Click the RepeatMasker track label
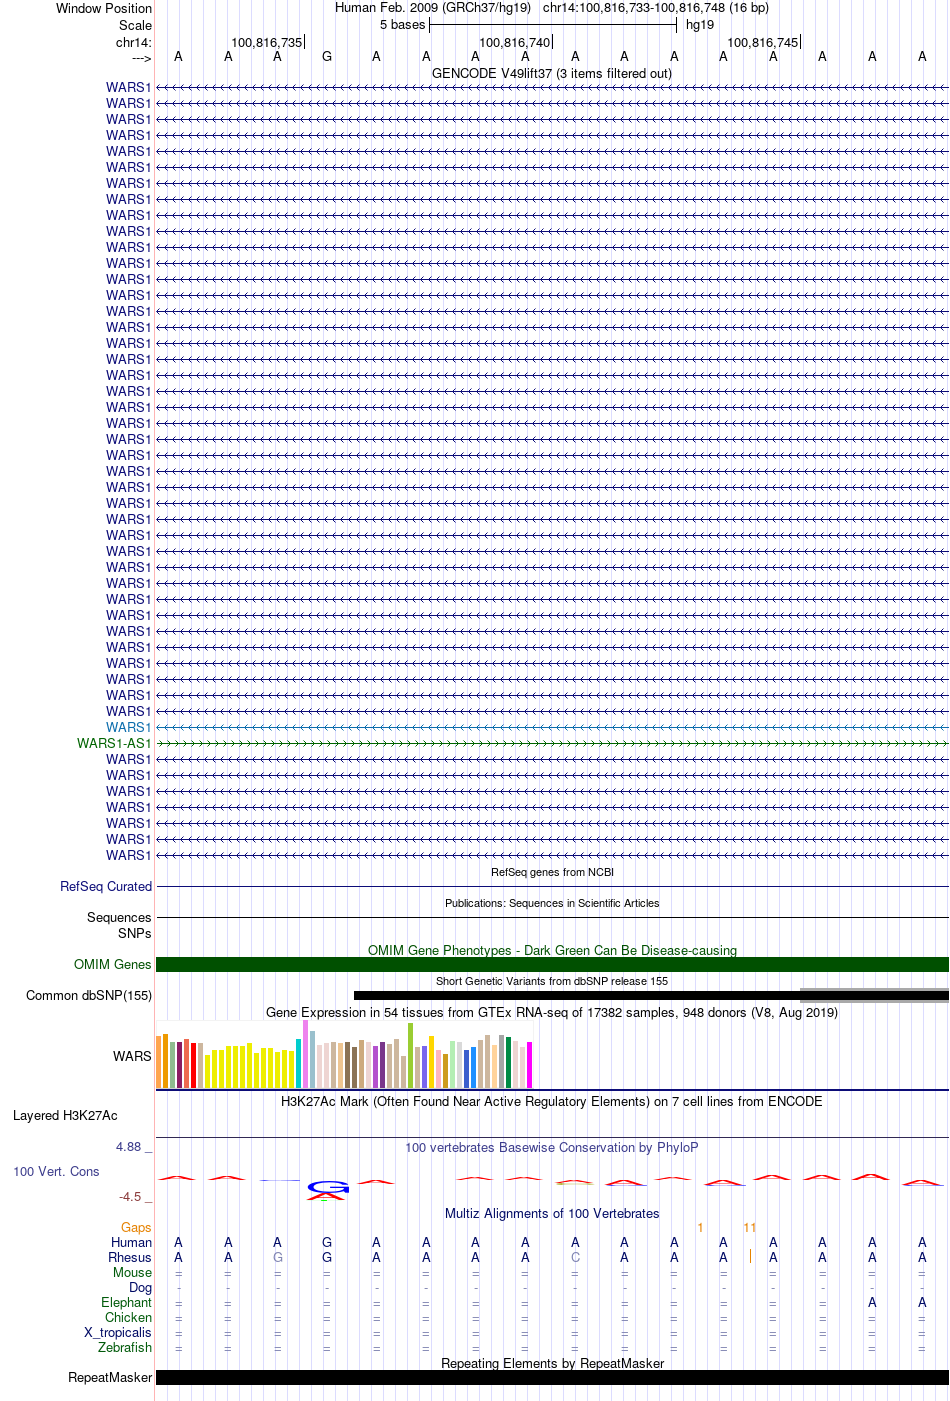 110,1377
